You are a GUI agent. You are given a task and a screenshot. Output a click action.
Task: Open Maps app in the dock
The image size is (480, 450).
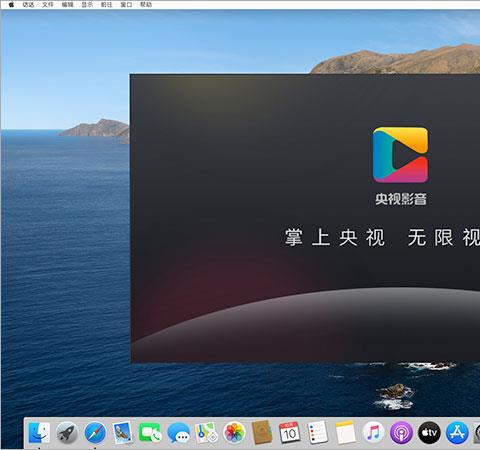(206, 433)
